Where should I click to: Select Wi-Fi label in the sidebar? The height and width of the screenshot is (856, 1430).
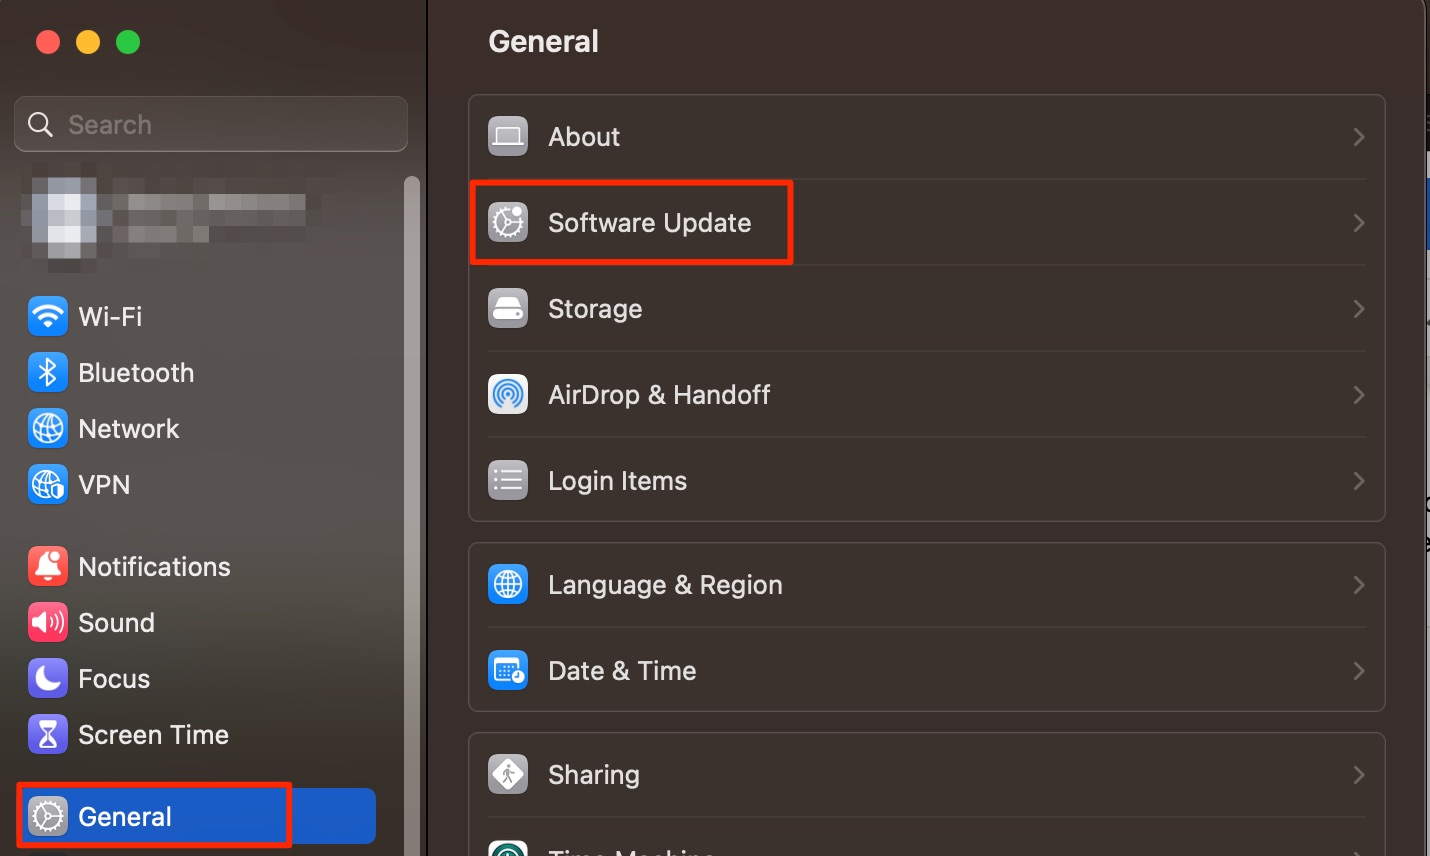pyautogui.click(x=110, y=317)
